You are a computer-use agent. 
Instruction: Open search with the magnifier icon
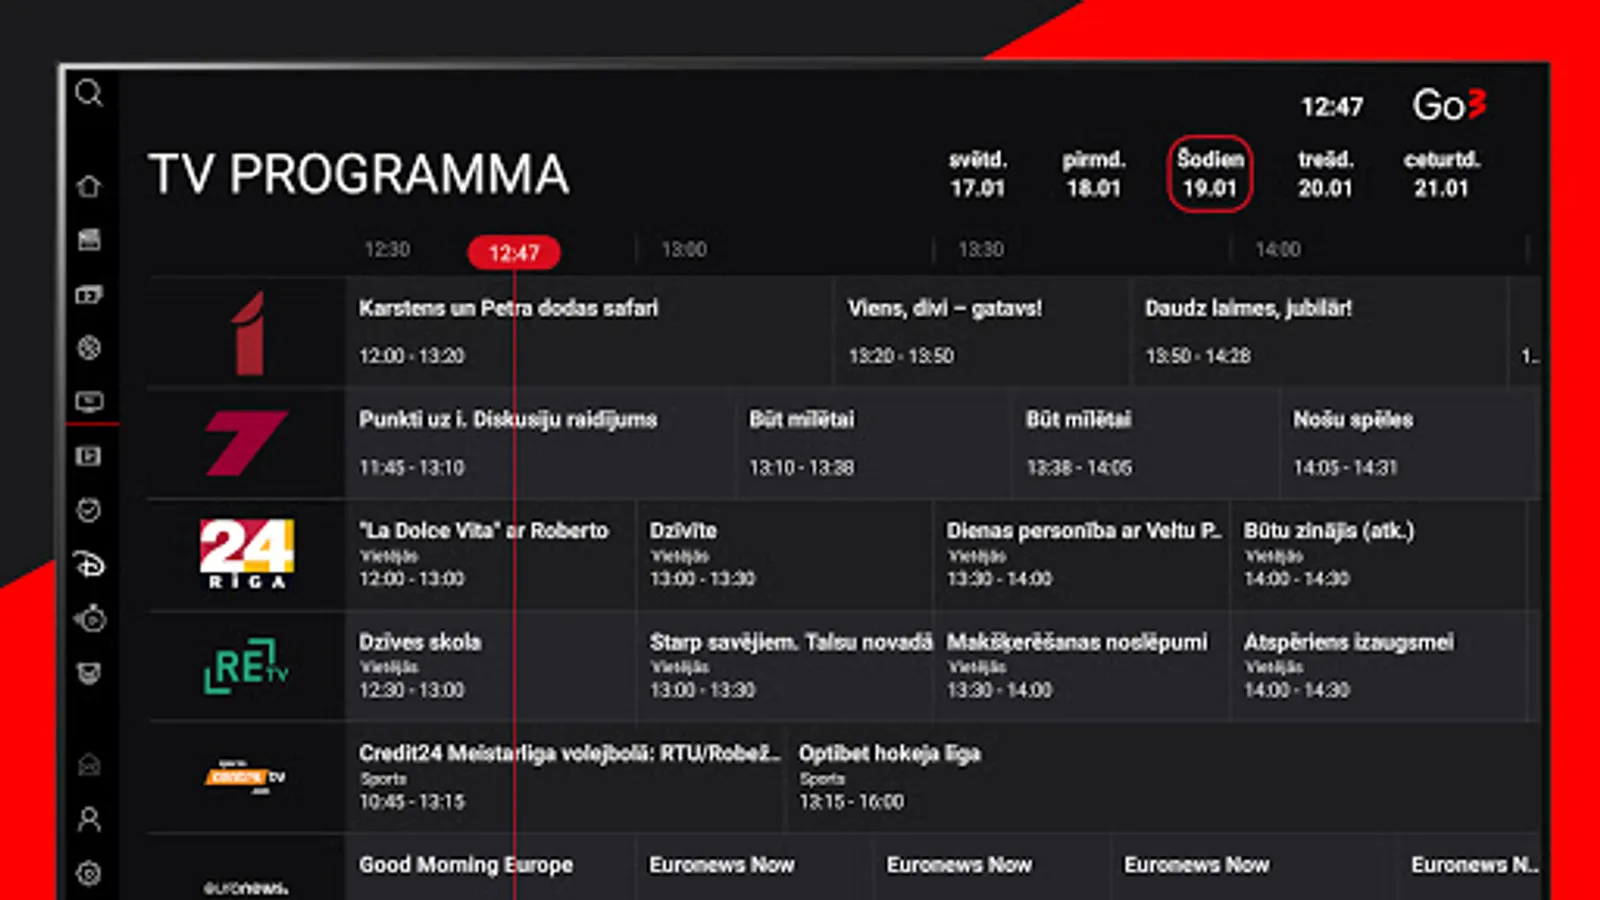(89, 93)
